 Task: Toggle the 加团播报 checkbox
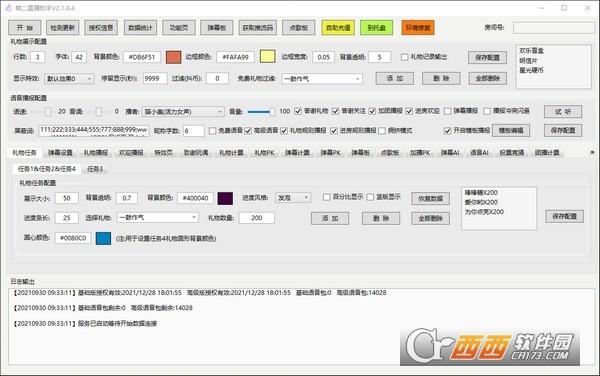[x=372, y=111]
